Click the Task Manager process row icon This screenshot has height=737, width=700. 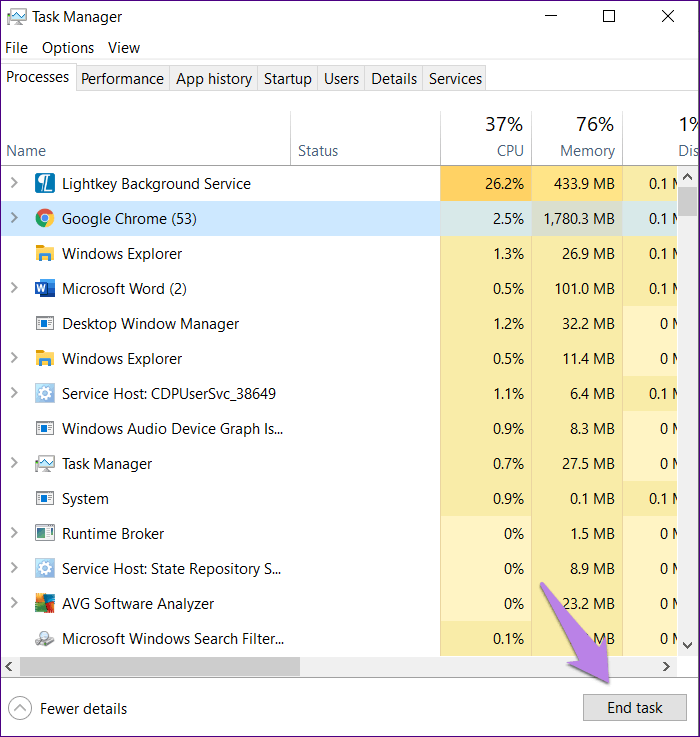45,463
